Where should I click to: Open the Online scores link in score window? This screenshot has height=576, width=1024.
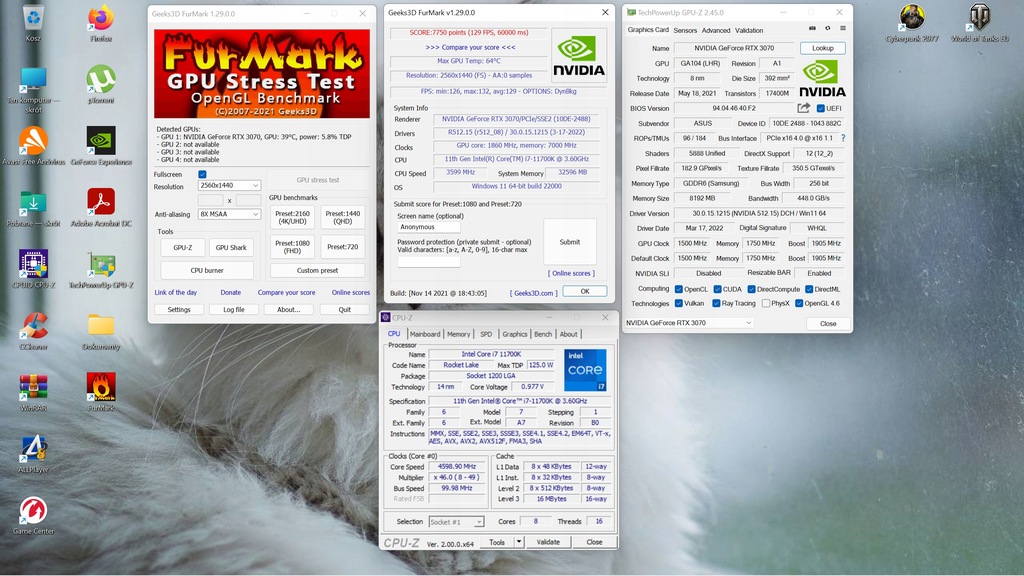click(571, 273)
